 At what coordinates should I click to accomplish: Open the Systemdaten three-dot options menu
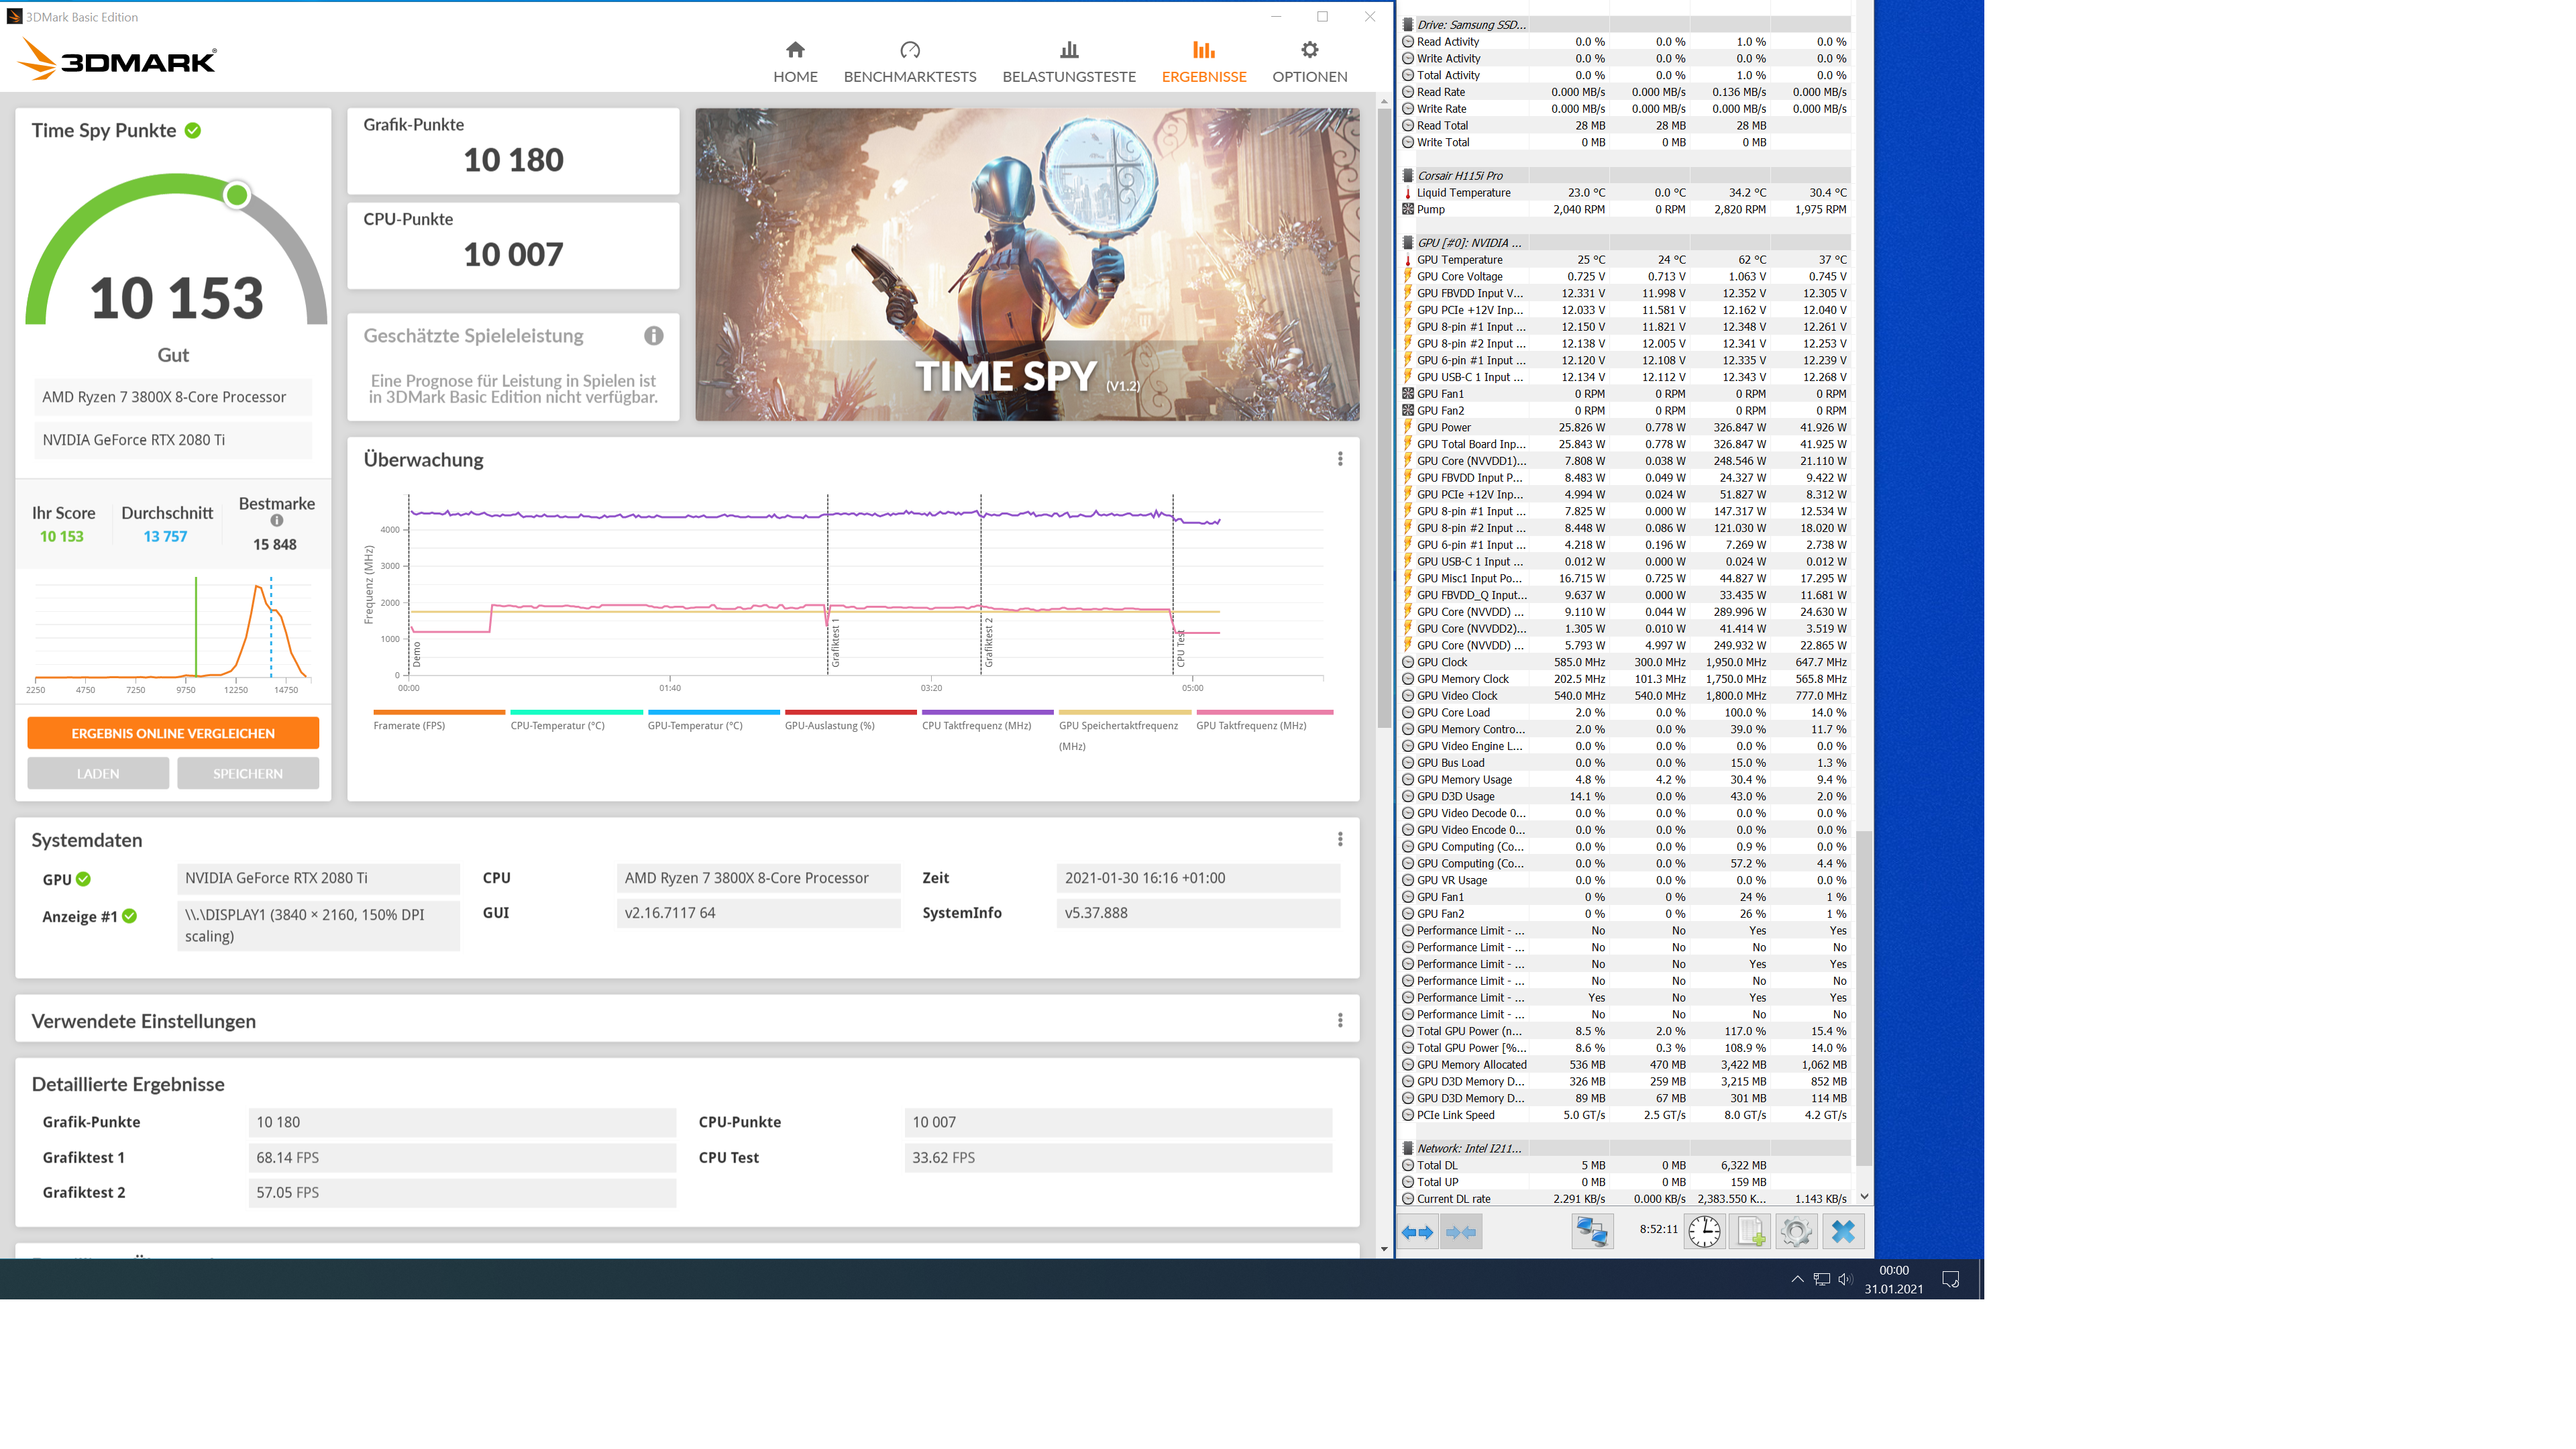click(1340, 839)
